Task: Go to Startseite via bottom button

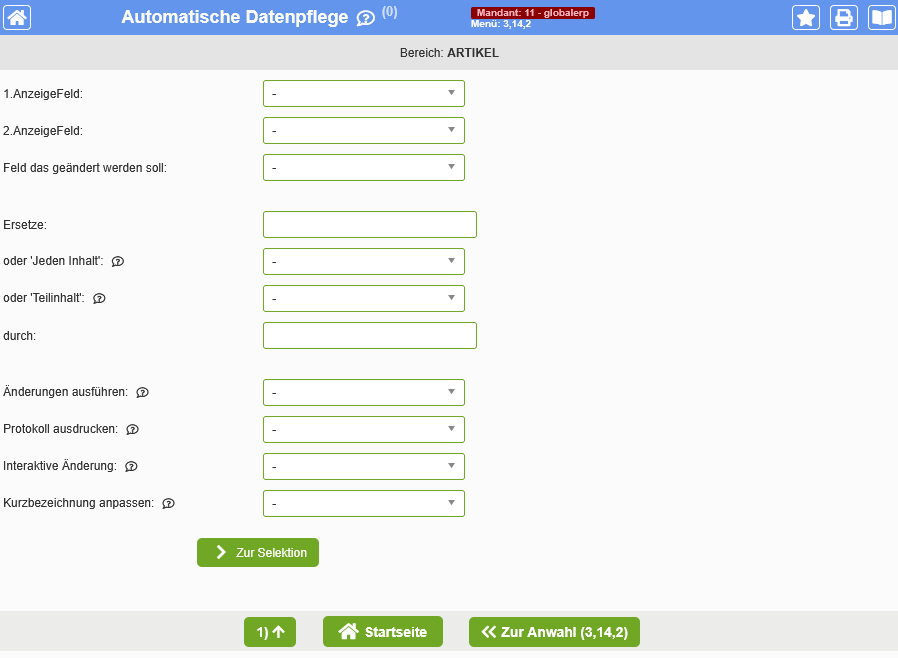Action: [382, 632]
